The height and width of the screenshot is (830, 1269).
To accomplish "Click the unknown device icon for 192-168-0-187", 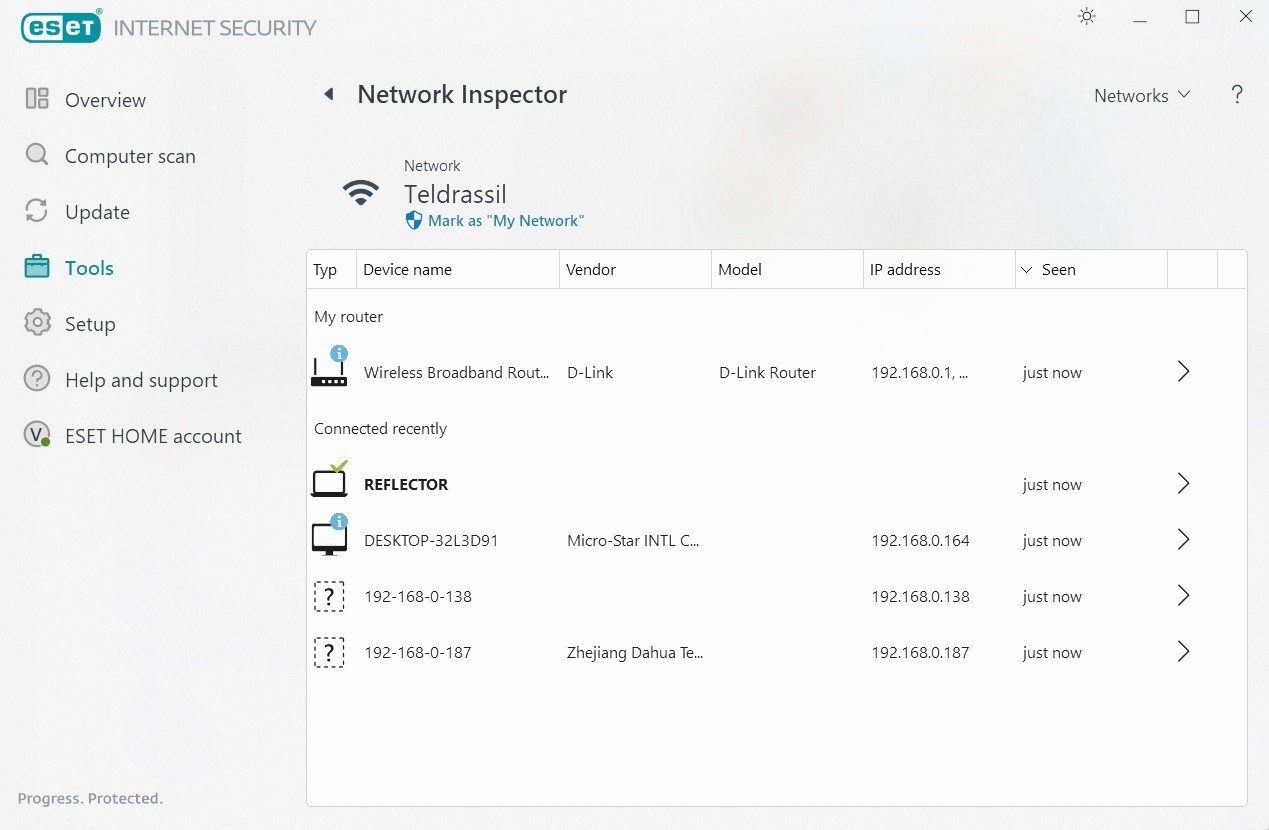I will tap(329, 653).
